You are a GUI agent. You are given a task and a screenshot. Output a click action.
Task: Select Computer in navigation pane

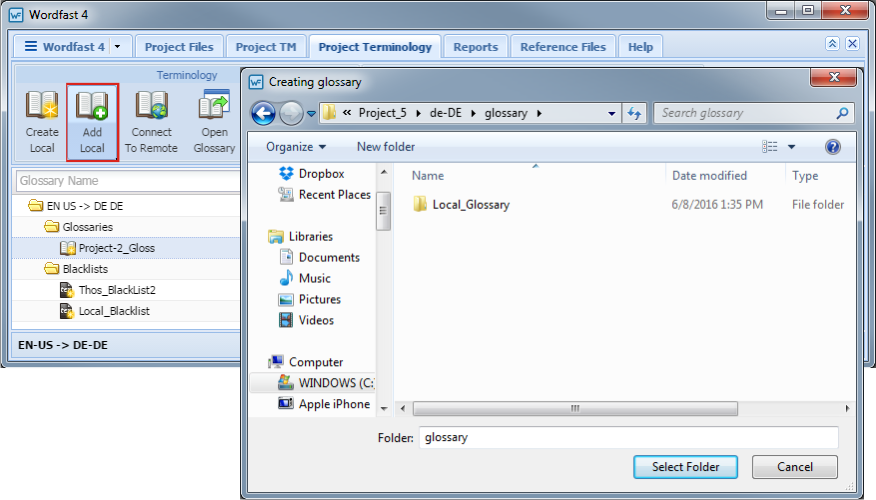pyautogui.click(x=306, y=362)
